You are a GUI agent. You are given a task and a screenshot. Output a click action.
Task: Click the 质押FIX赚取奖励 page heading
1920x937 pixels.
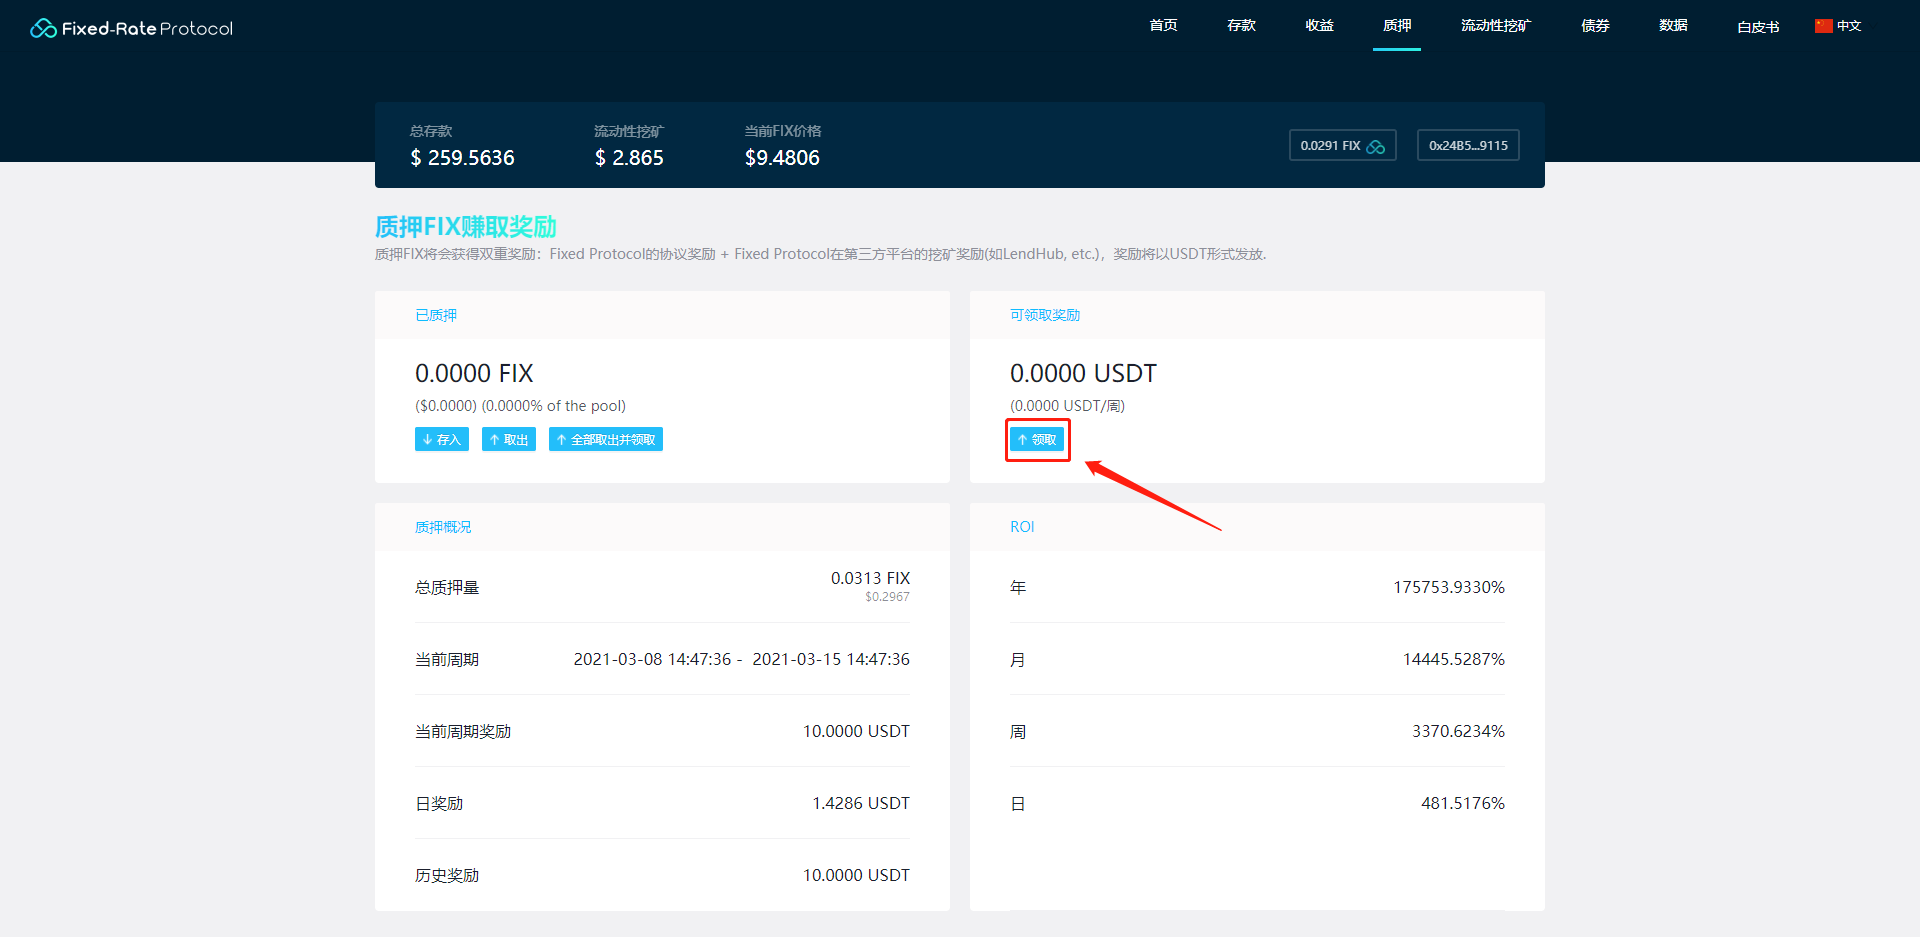click(x=466, y=227)
